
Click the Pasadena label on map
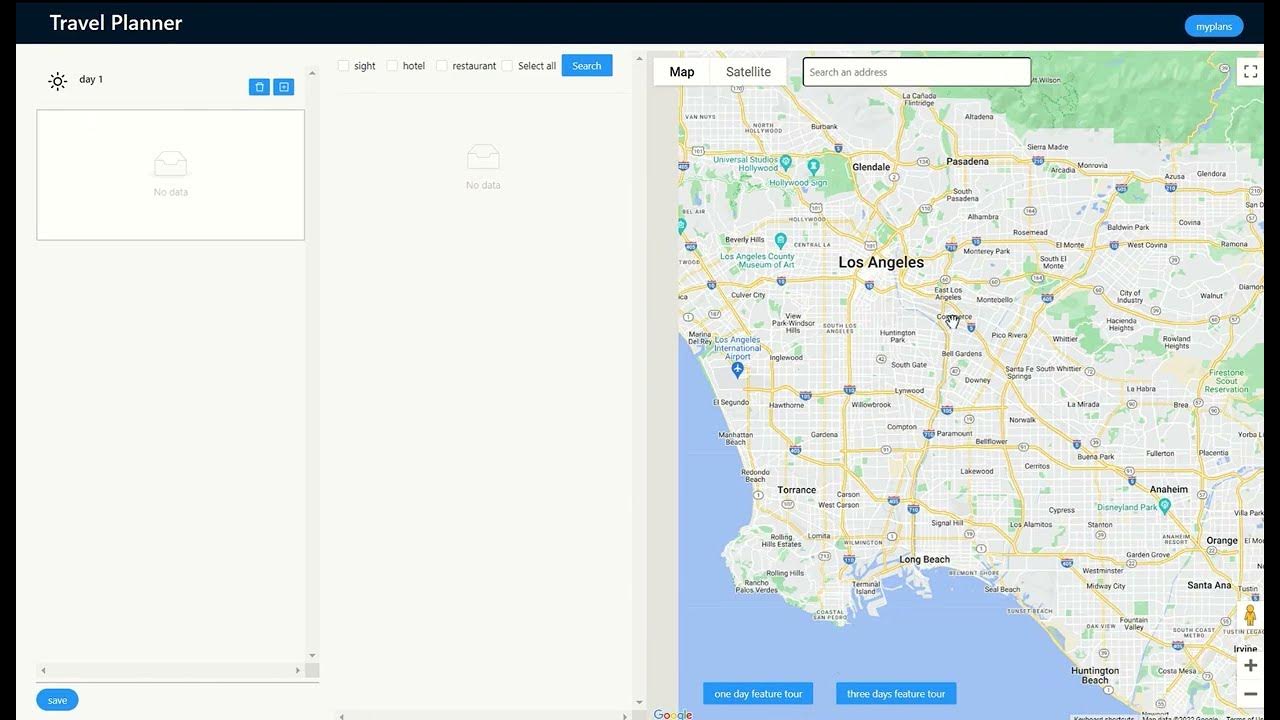click(967, 161)
